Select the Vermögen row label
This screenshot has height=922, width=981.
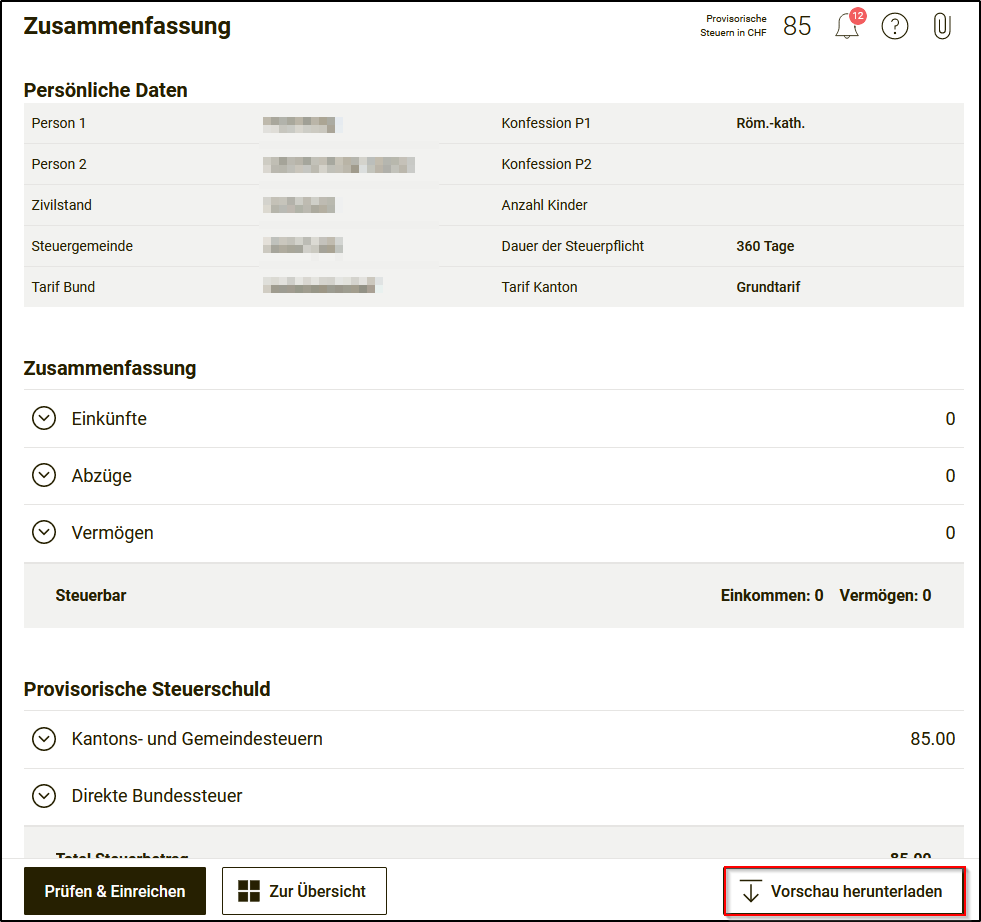pos(112,533)
